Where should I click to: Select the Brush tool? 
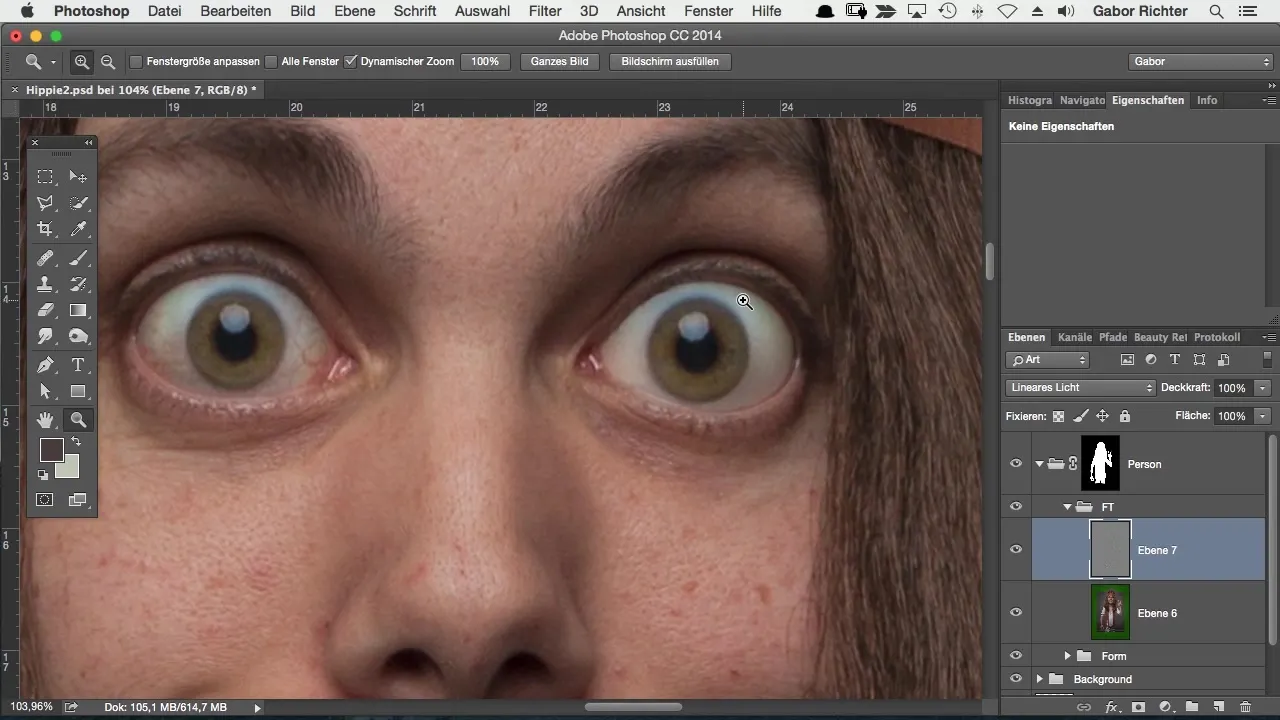(x=78, y=258)
